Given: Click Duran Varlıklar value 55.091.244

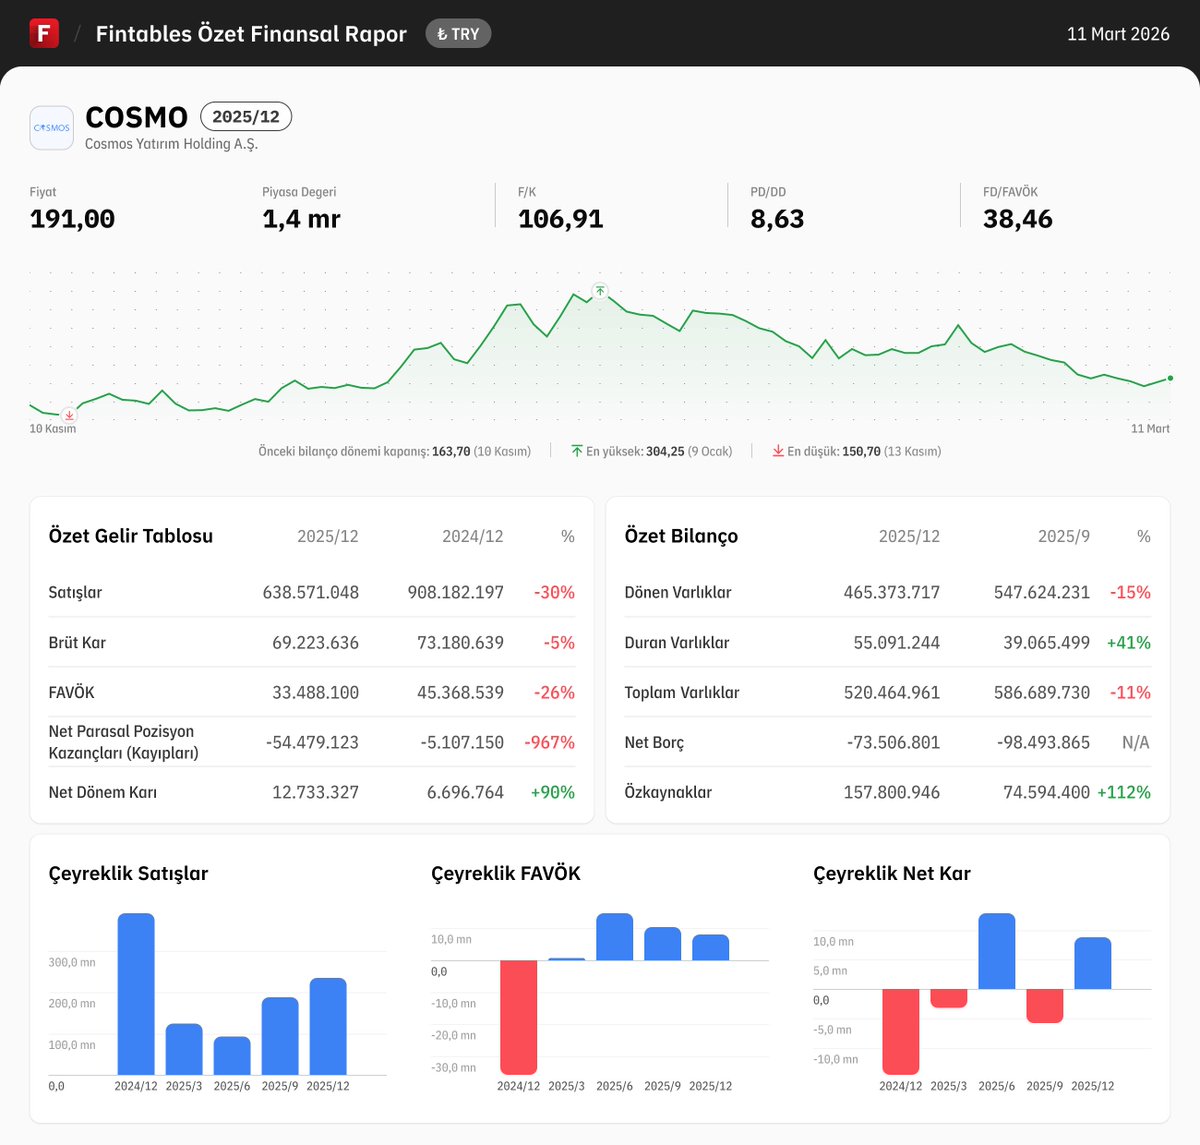Looking at the screenshot, I should click(x=897, y=642).
